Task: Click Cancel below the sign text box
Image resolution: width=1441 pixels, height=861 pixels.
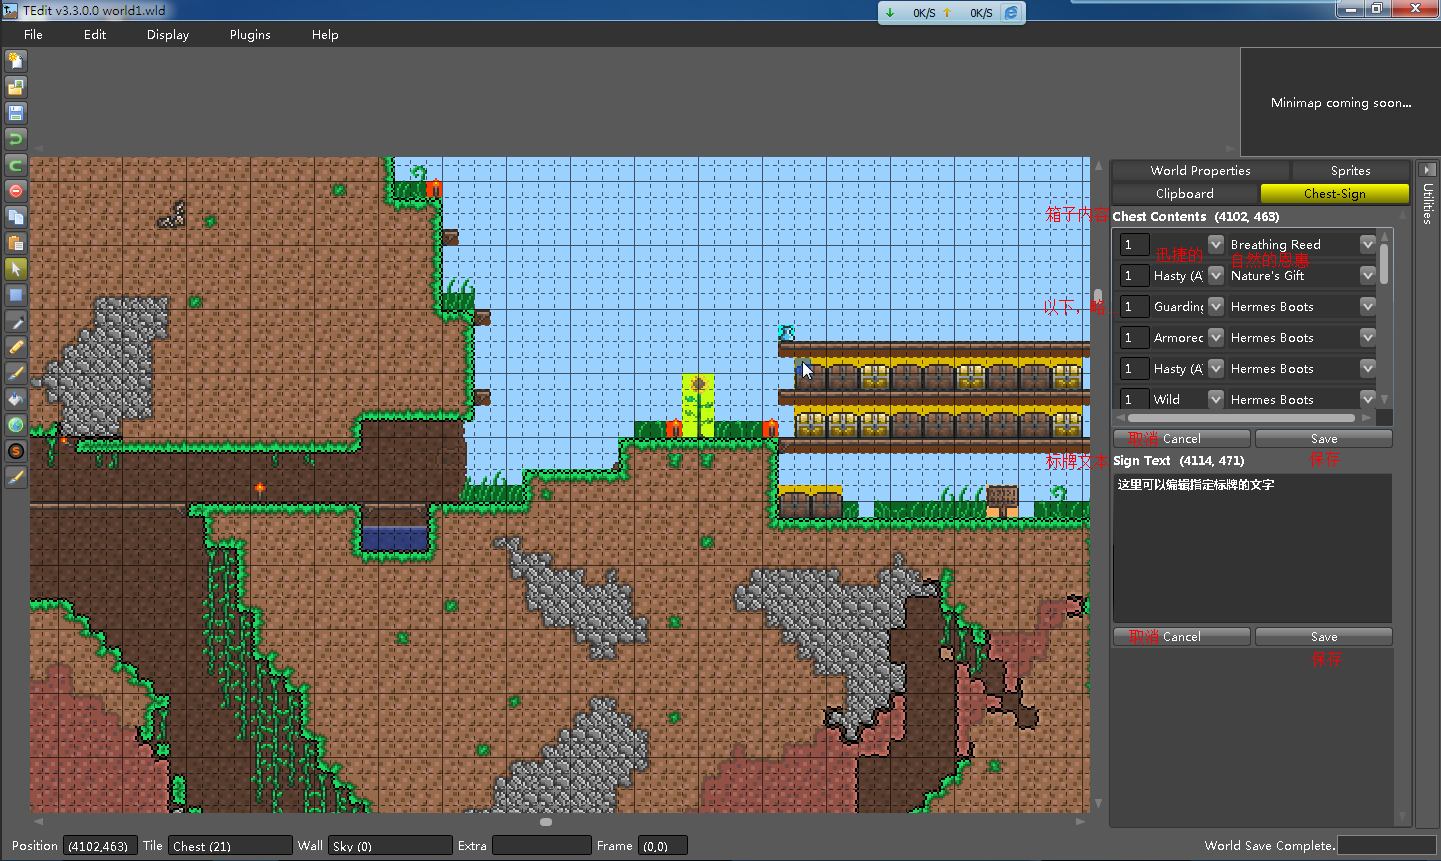Action: pyautogui.click(x=1181, y=637)
